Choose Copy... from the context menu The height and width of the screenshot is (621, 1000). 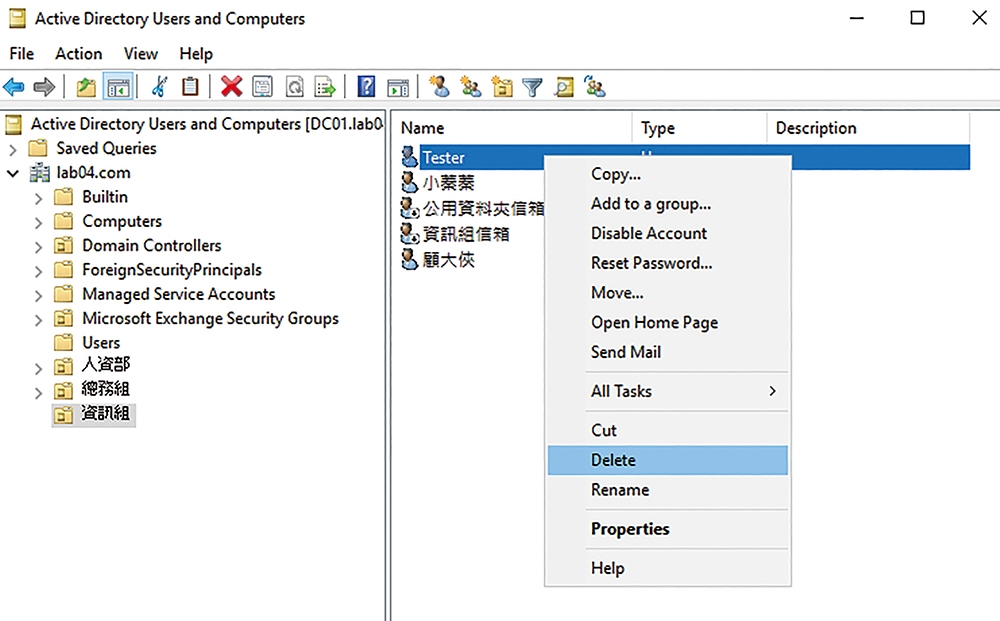(667, 174)
